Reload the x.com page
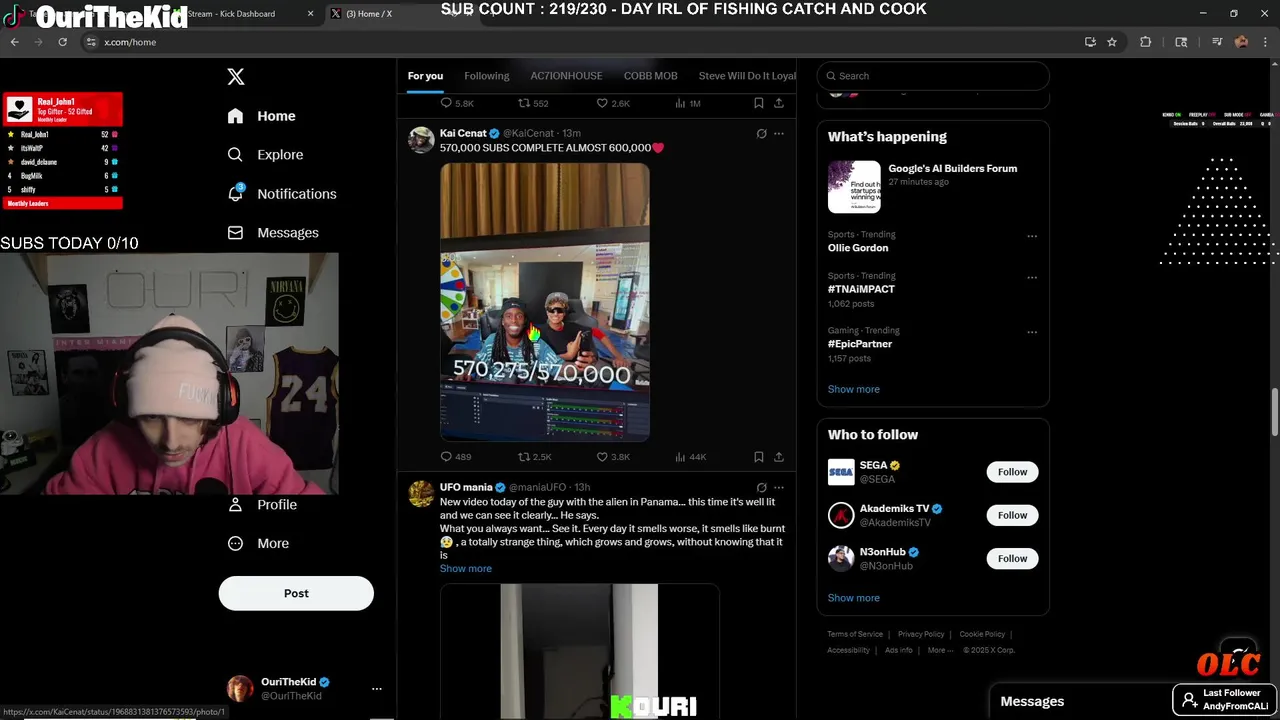 pos(62,42)
